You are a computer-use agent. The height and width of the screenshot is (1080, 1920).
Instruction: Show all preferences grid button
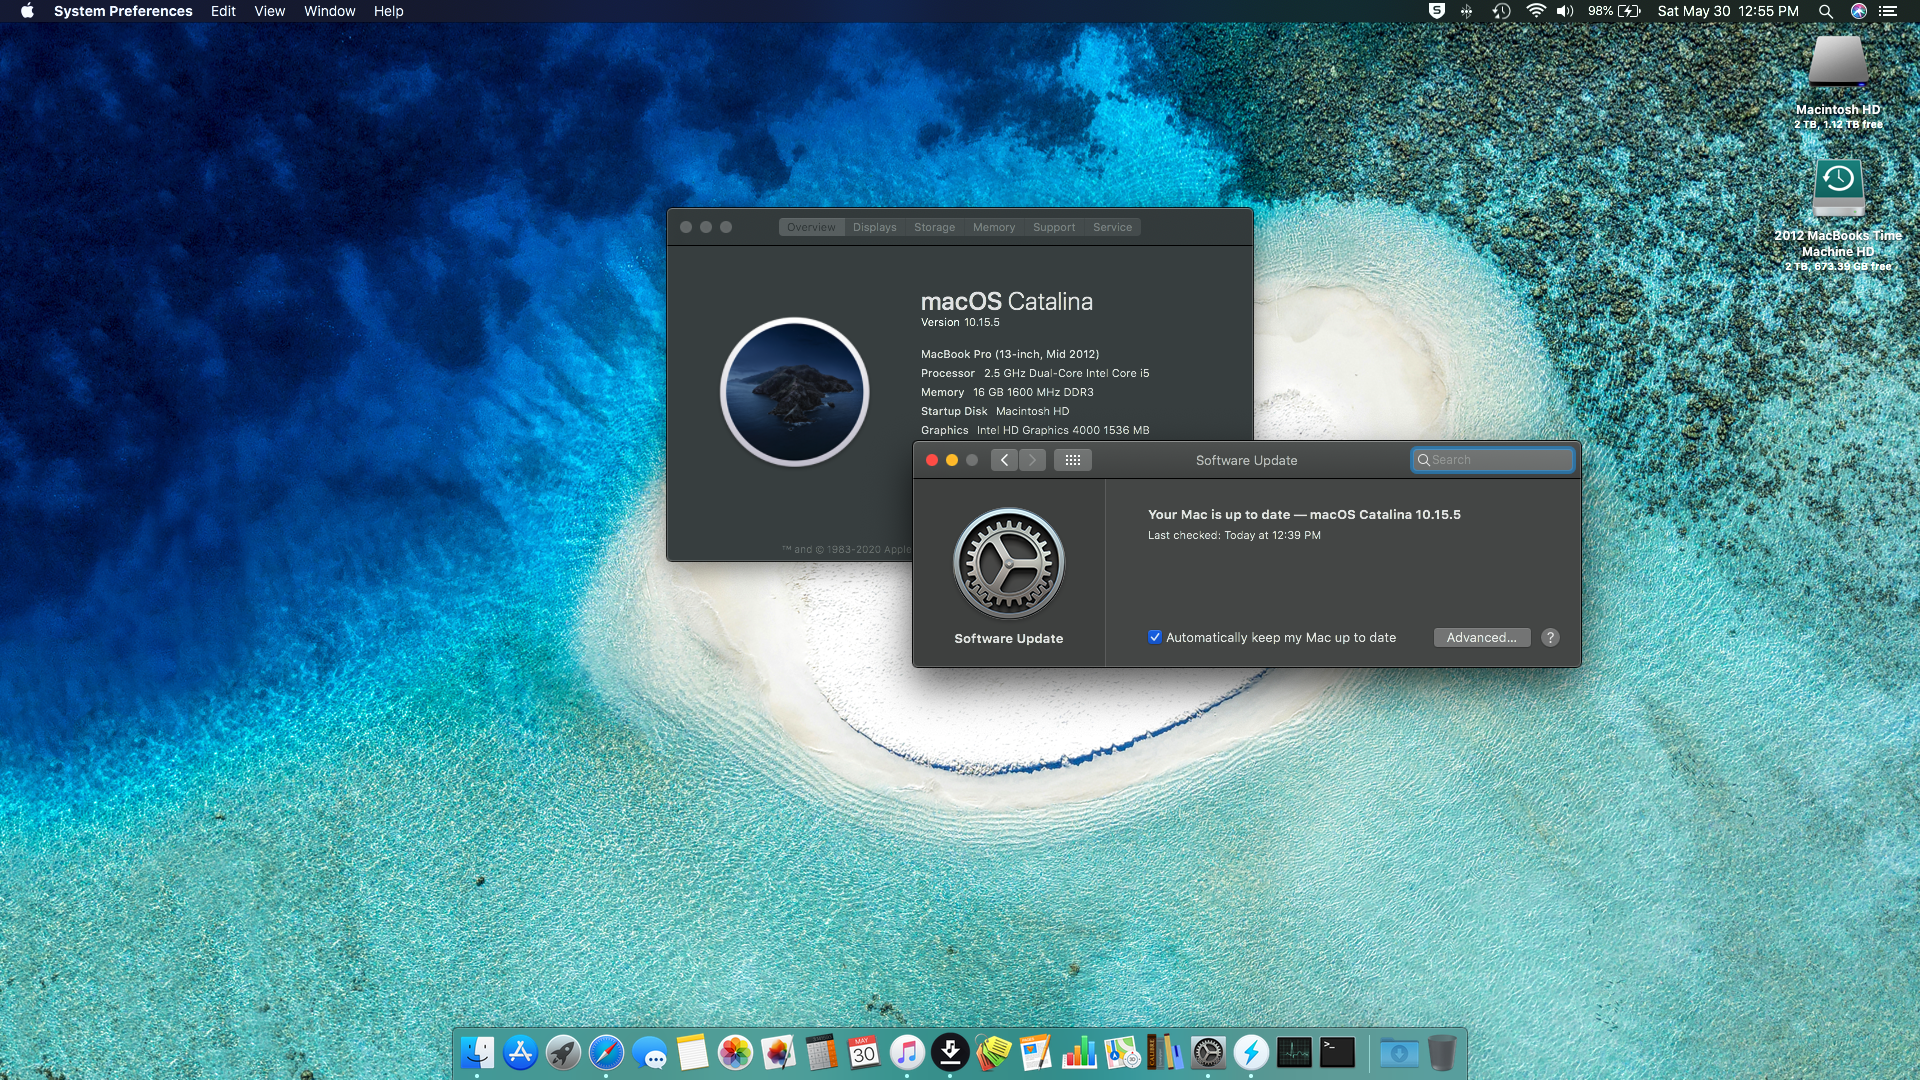click(1073, 460)
